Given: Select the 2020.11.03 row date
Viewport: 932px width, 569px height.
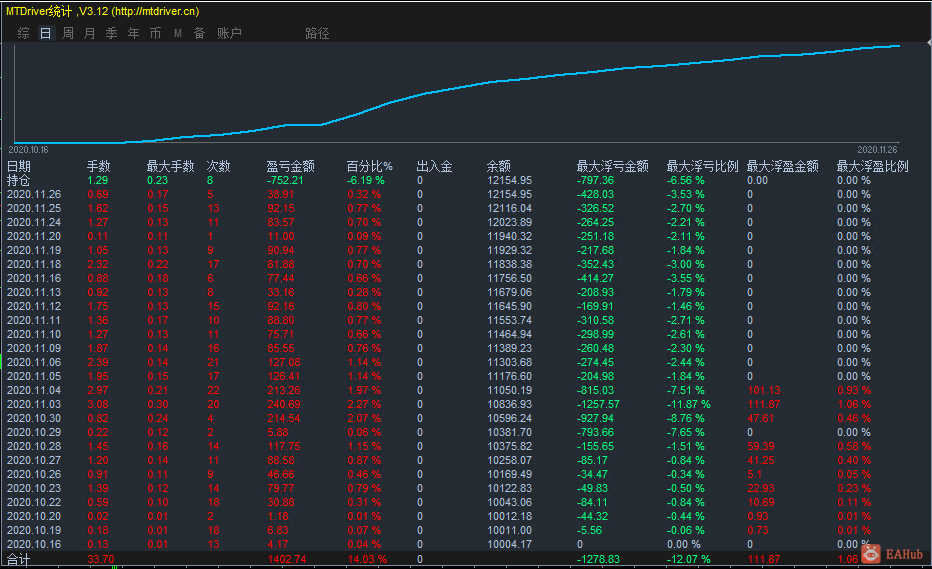Looking at the screenshot, I should click(x=33, y=404).
